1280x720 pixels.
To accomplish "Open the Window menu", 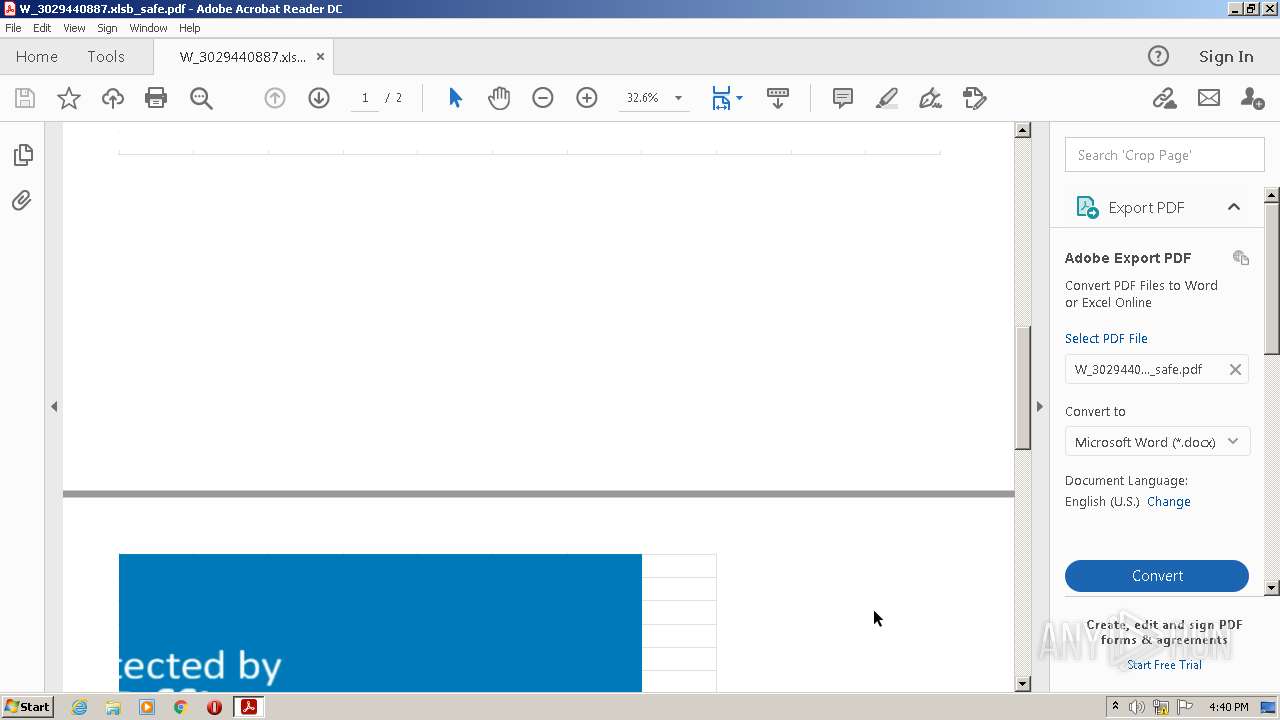I will point(148,28).
